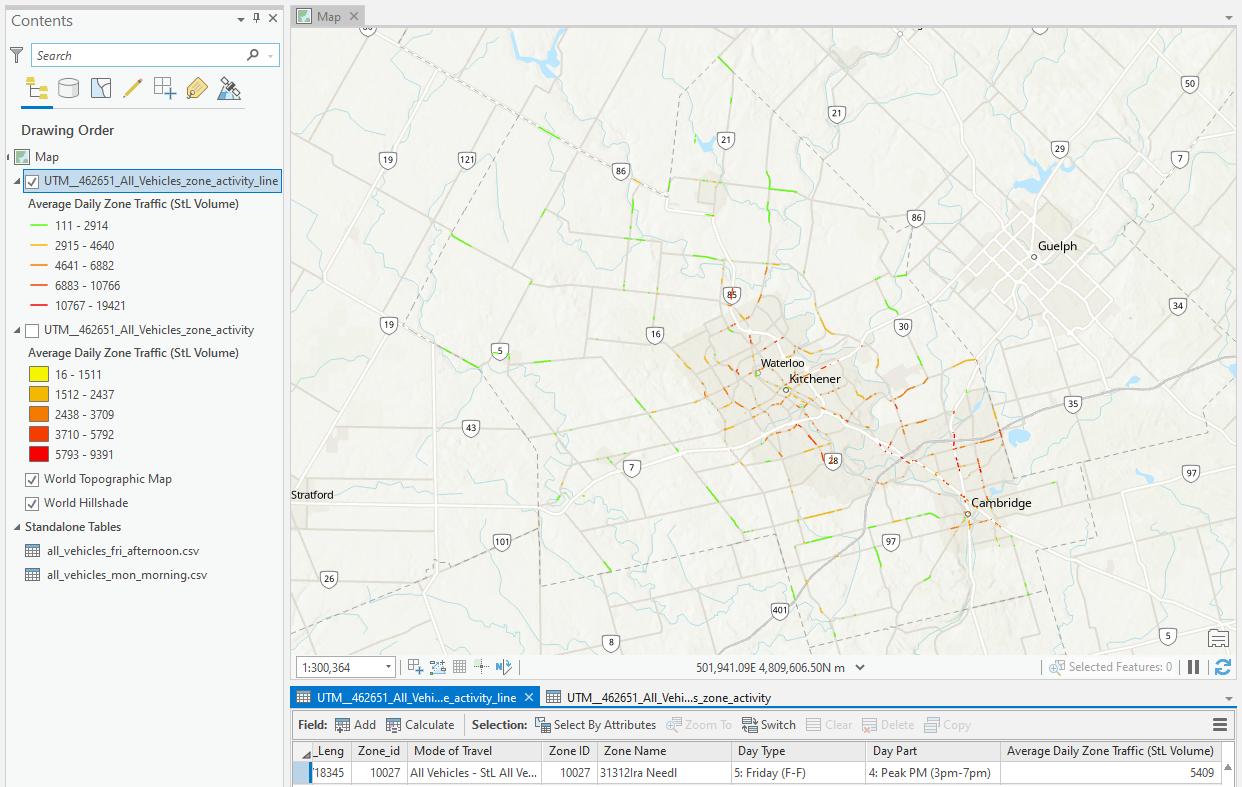
Task: Click the Map view tab
Action: (x=328, y=16)
